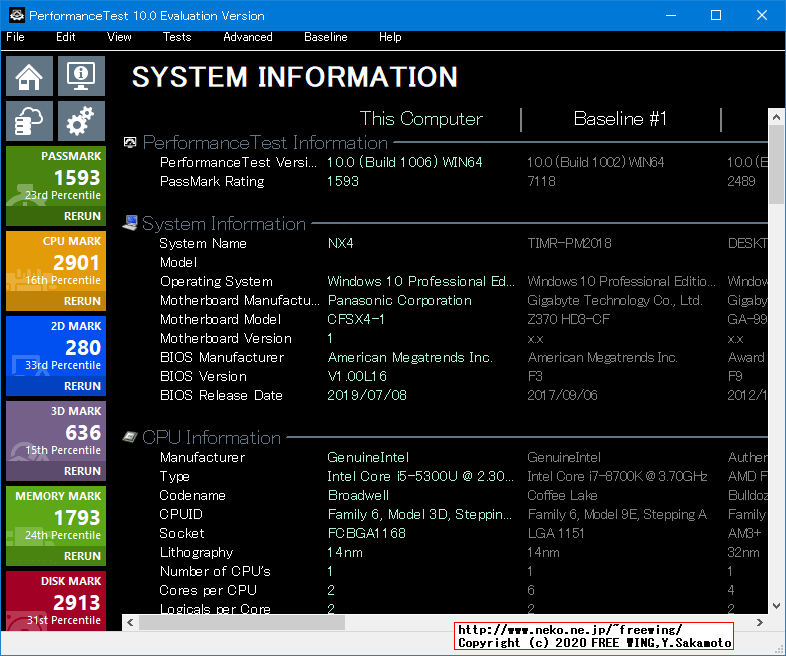
Task: Open the gears settings icon
Action: [x=81, y=121]
